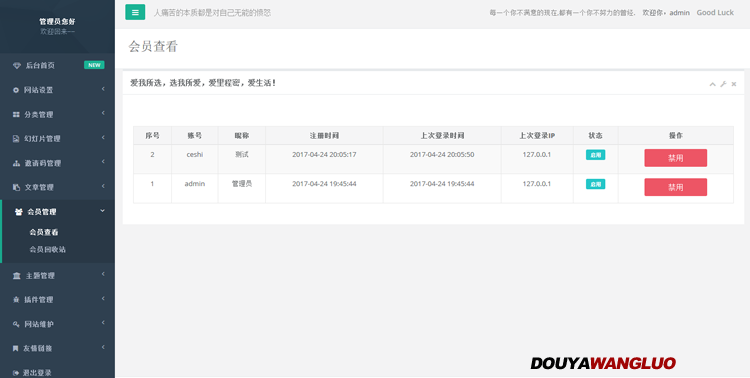The width and height of the screenshot is (750, 378).
Task: Click the 启用 status badge for admin
Action: [596, 184]
